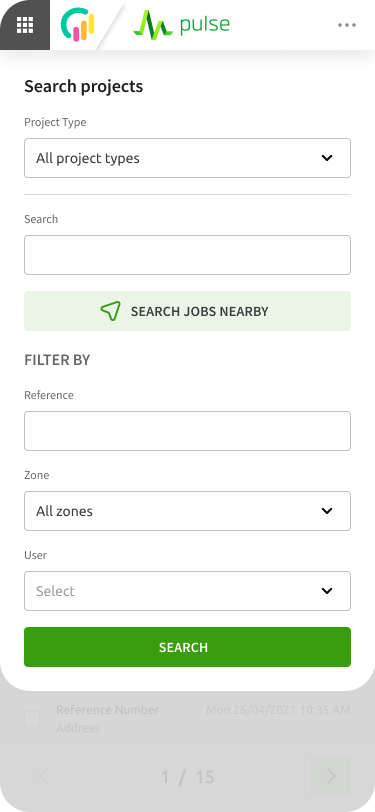Go to previous page with left arrow

[x=44, y=776]
